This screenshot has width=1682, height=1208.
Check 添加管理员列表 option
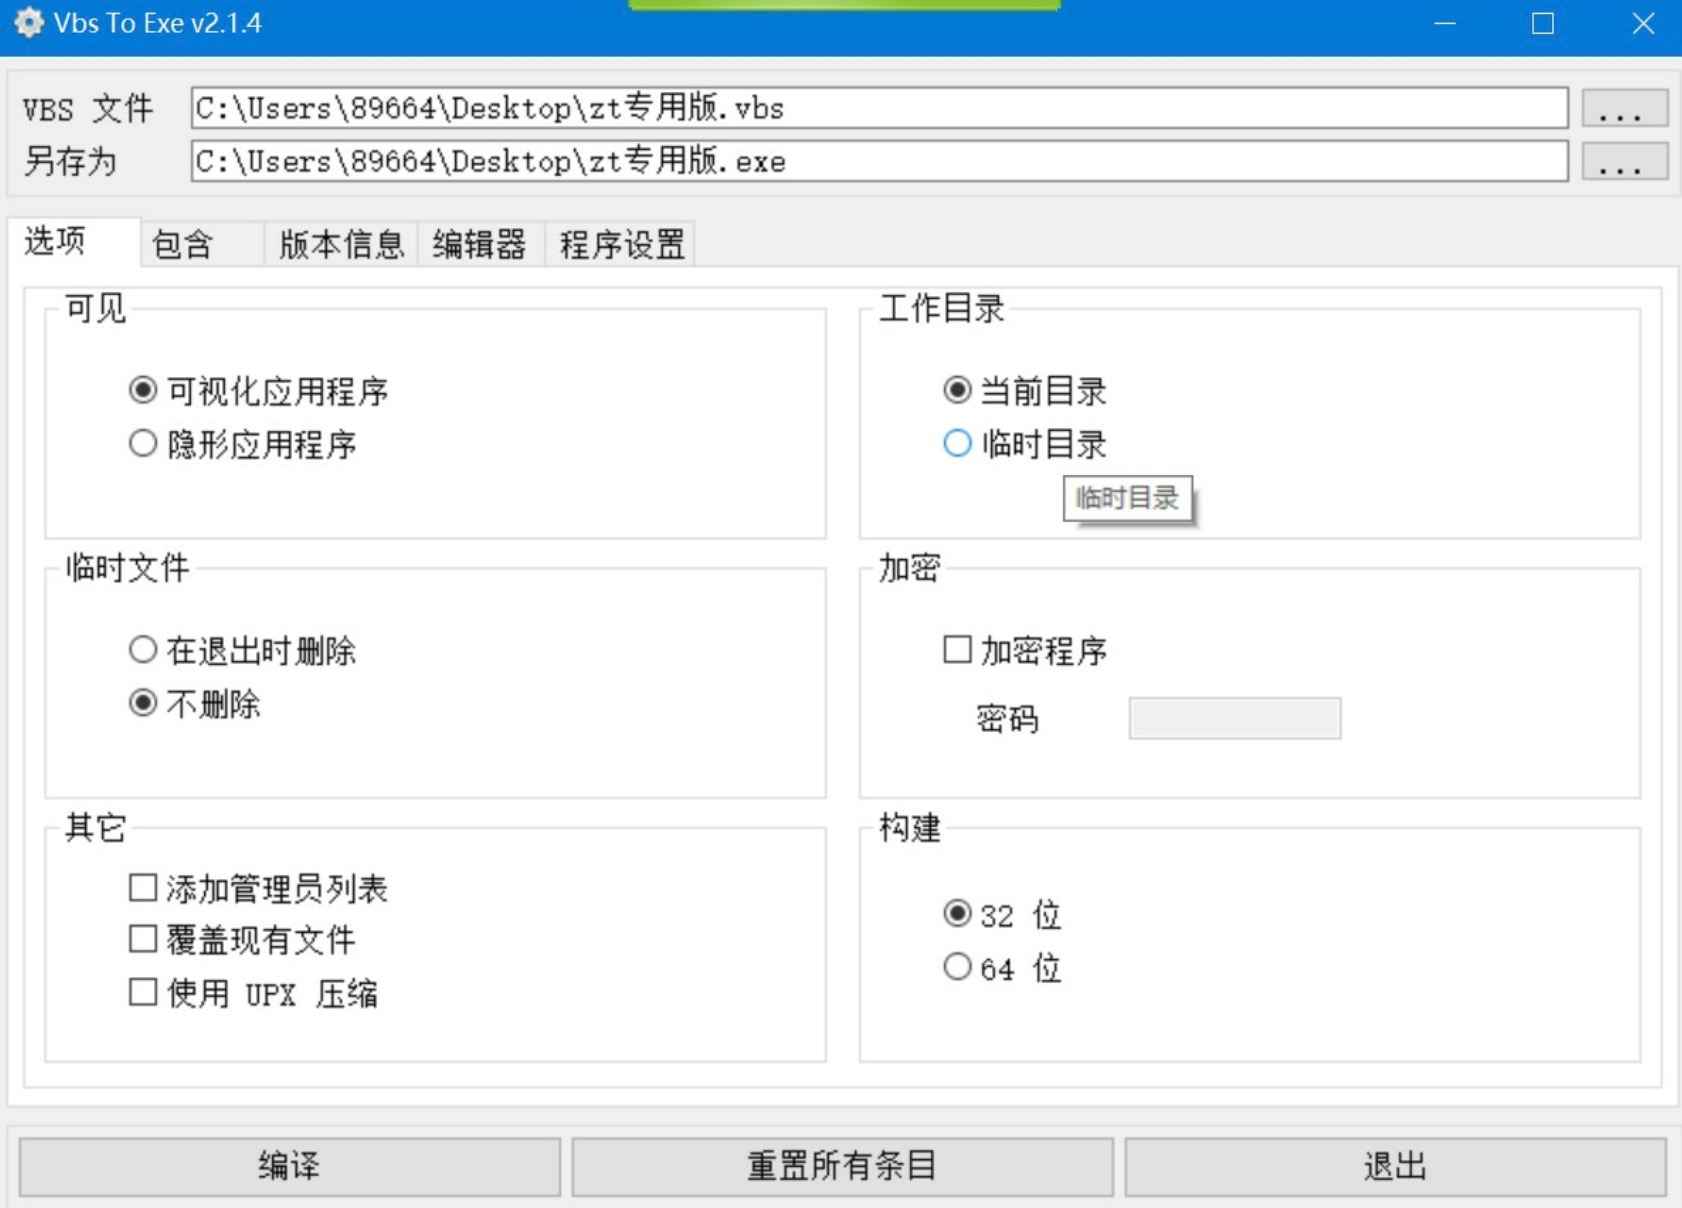click(x=143, y=887)
